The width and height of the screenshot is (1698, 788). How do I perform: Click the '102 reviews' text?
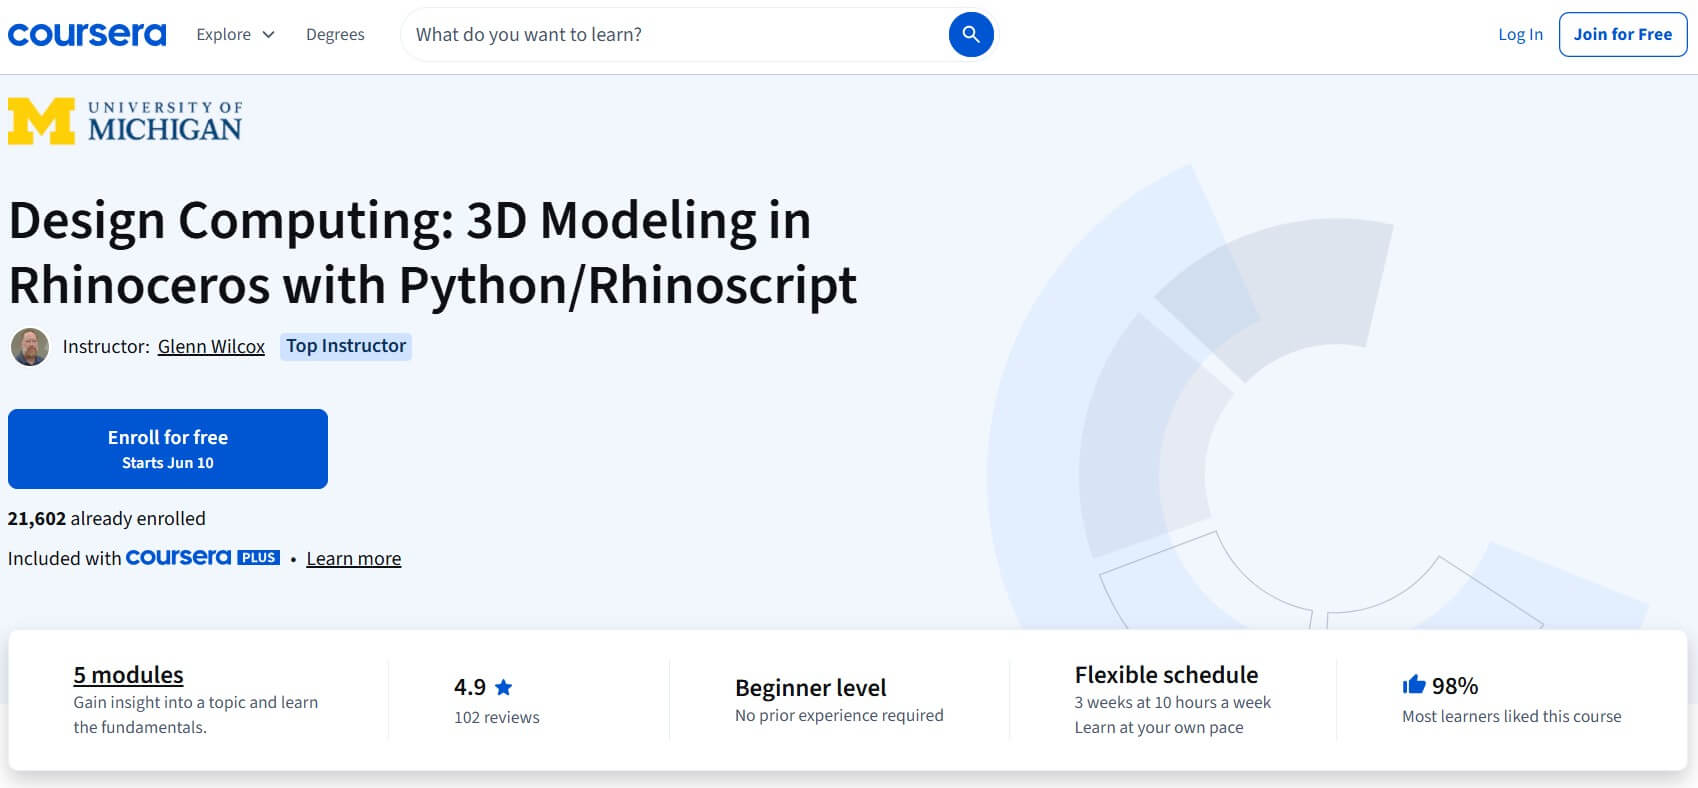tap(497, 717)
